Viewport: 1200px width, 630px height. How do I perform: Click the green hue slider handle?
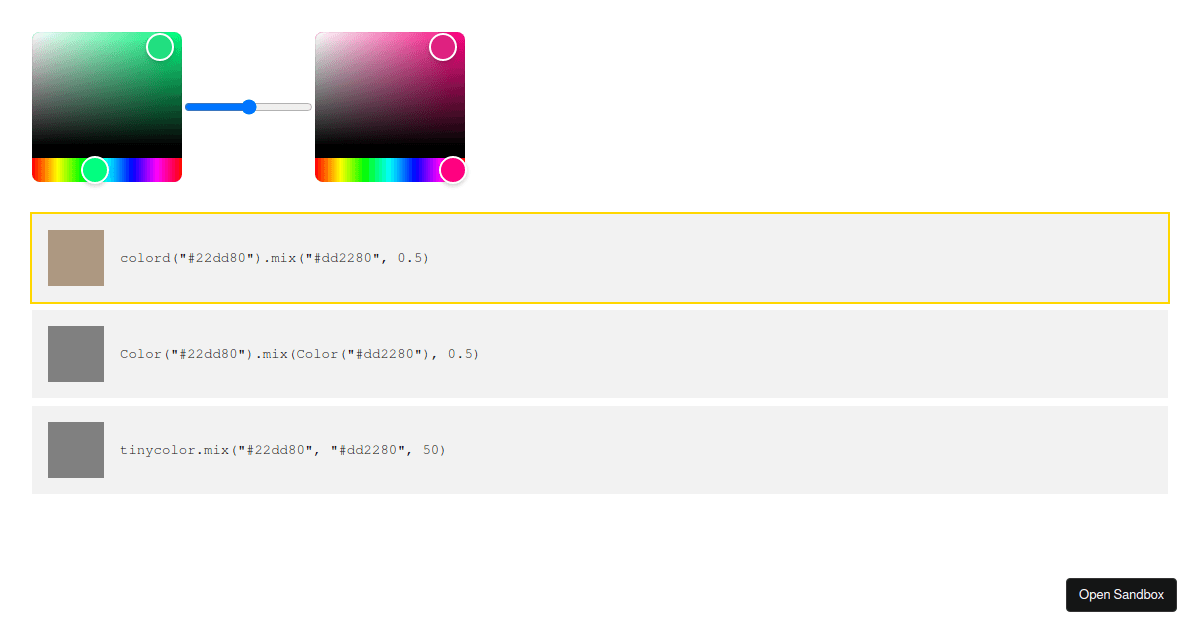coord(95,170)
